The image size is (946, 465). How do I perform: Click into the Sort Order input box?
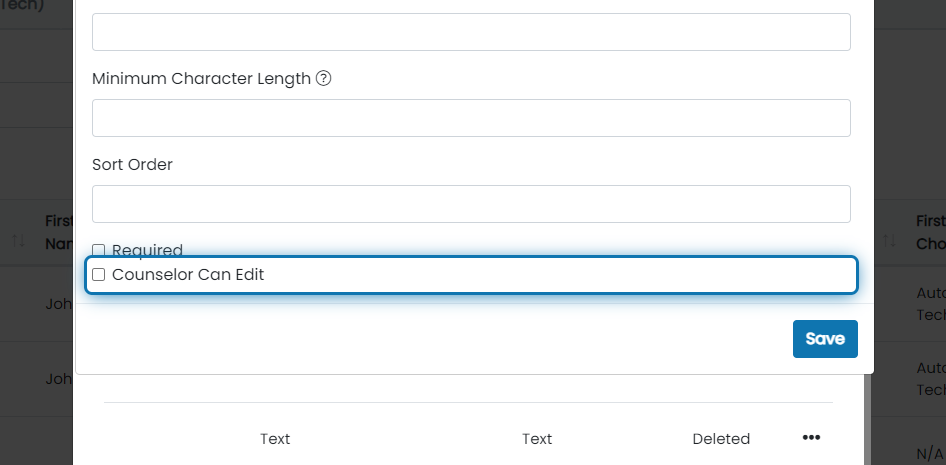pyautogui.click(x=471, y=204)
